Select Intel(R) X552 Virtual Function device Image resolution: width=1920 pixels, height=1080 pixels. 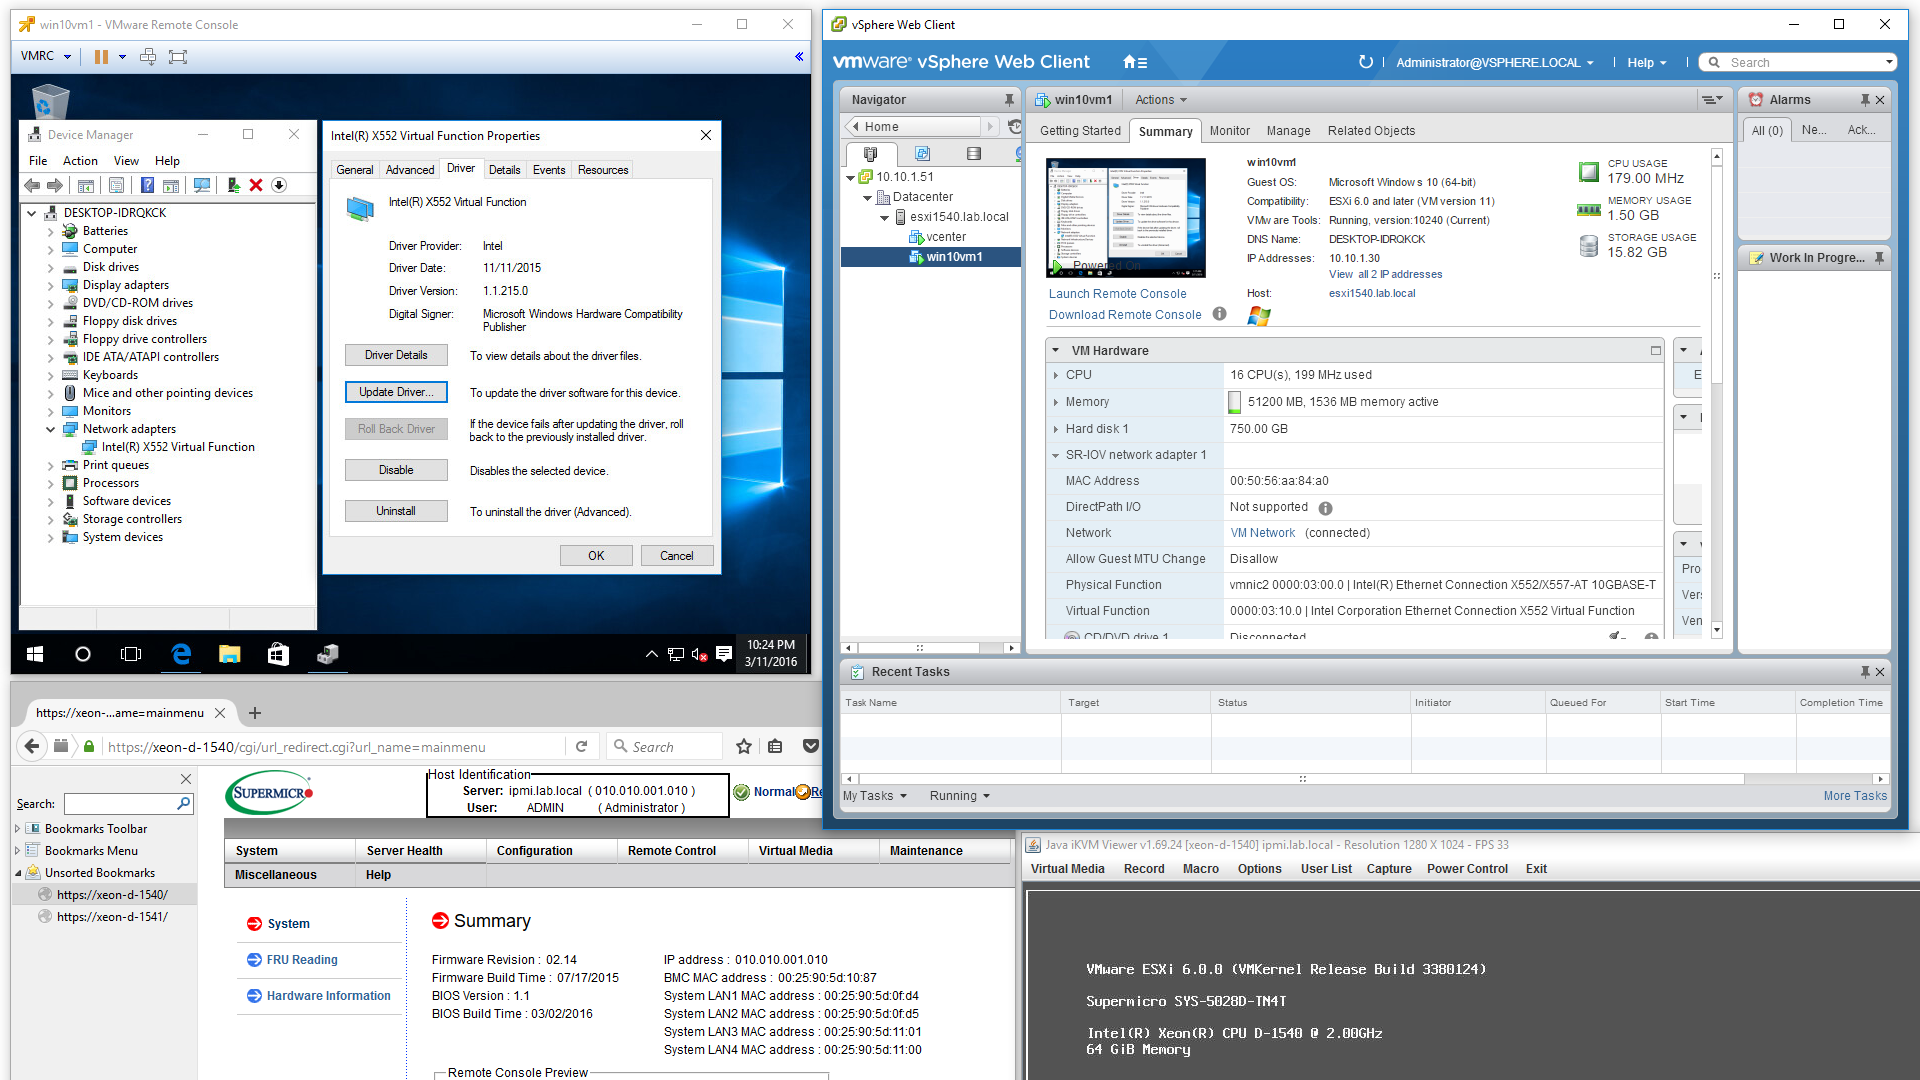point(178,447)
